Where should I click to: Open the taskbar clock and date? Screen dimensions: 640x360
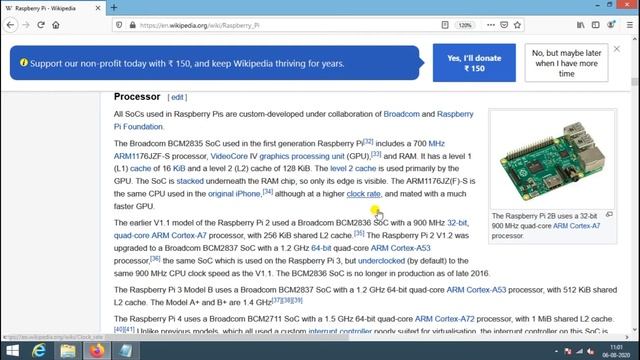click(x=616, y=351)
